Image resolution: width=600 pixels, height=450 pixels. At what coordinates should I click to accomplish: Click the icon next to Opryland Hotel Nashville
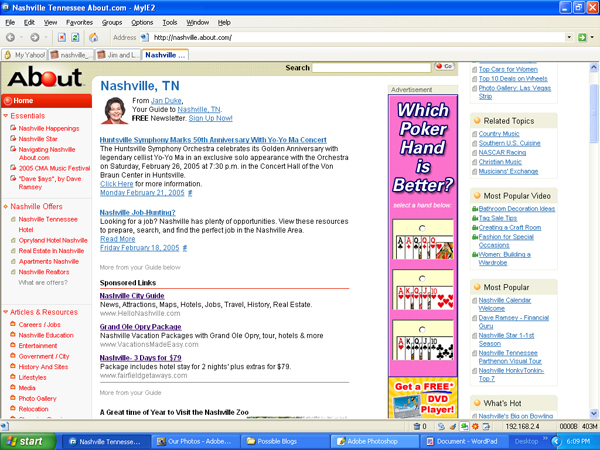[13, 240]
